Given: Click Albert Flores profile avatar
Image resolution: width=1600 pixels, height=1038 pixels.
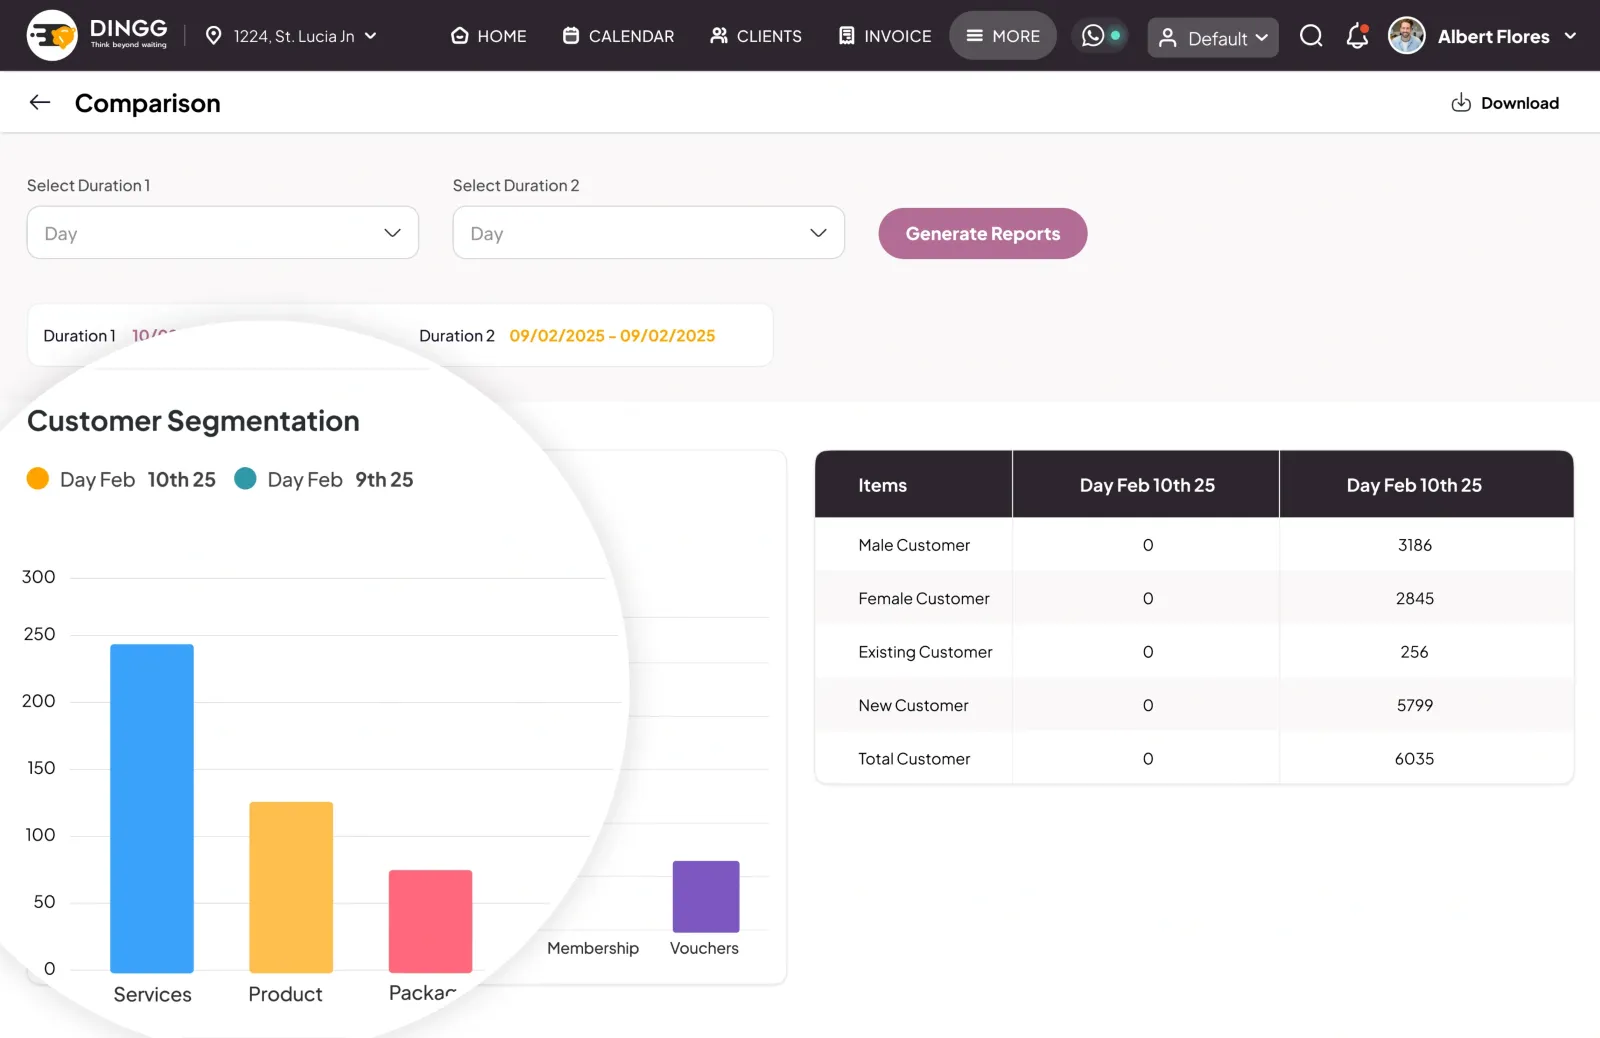Looking at the screenshot, I should click(x=1406, y=36).
